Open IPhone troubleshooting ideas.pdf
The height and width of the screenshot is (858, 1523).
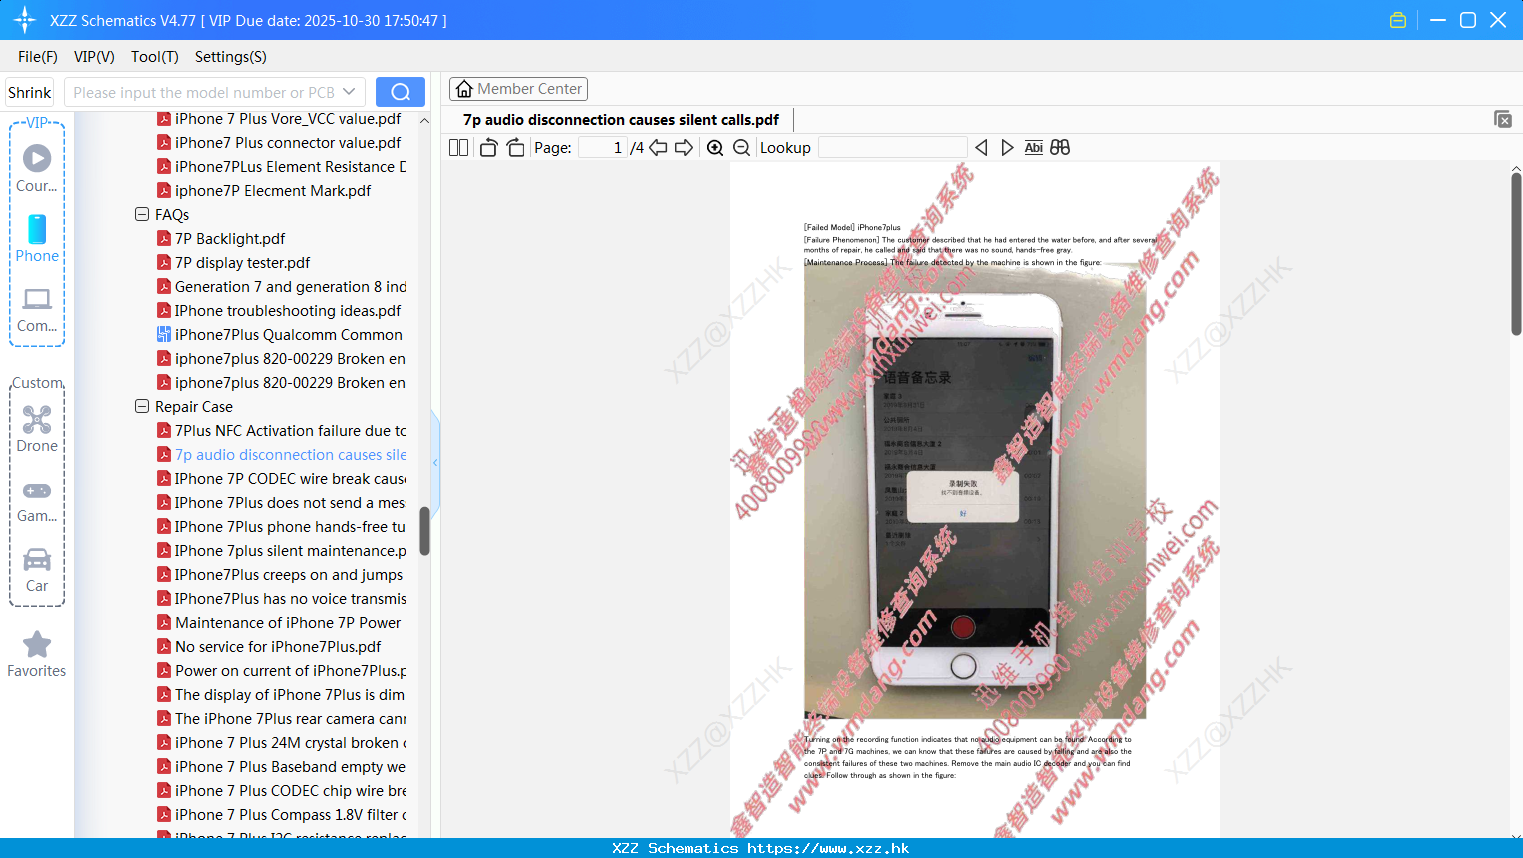288,311
